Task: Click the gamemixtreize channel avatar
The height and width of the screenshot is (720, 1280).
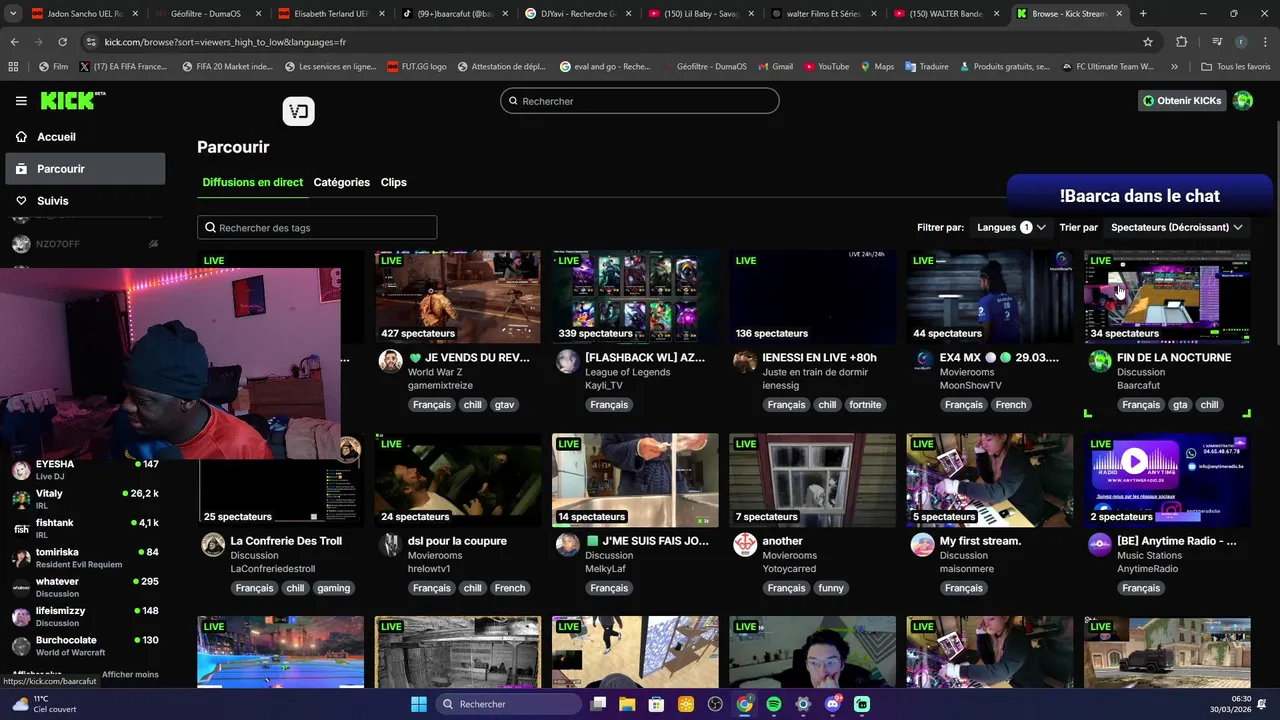Action: (390, 361)
